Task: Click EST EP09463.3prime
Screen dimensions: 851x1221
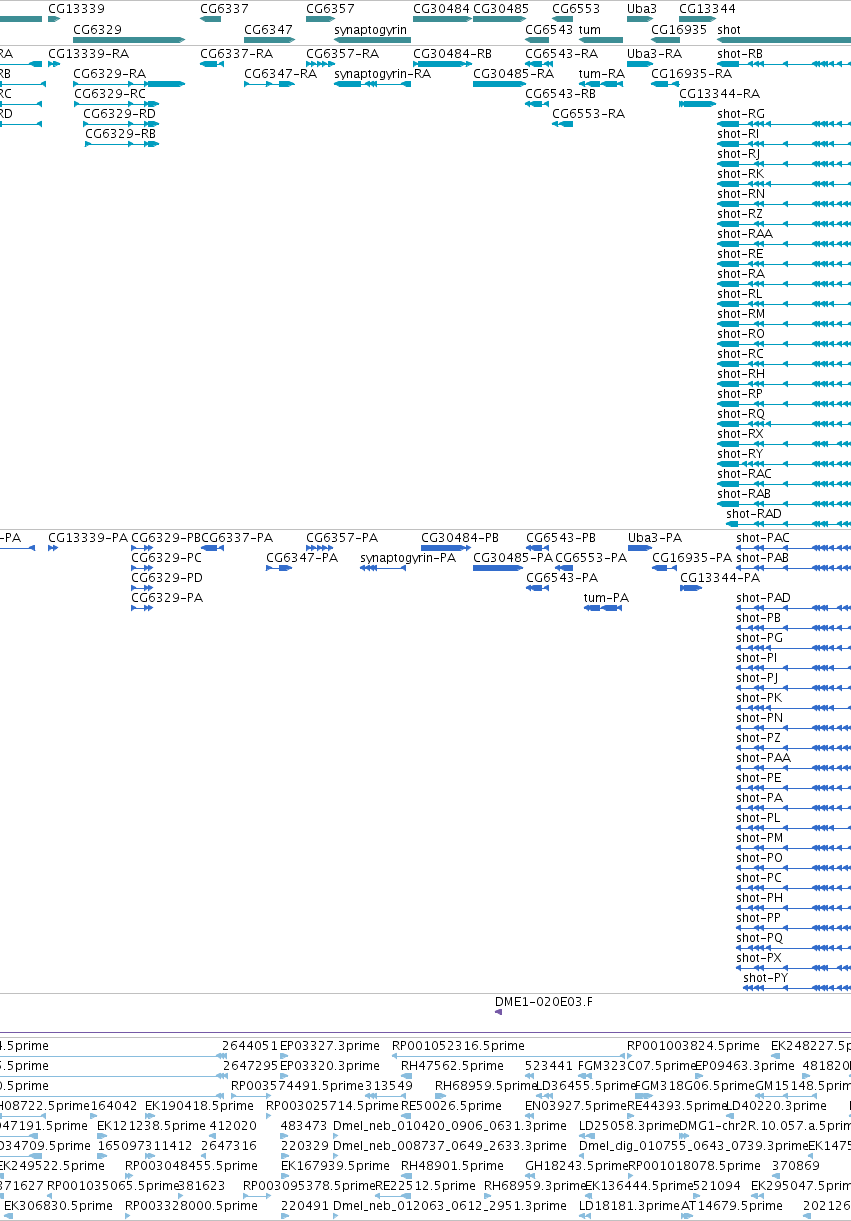Action: (746, 1066)
